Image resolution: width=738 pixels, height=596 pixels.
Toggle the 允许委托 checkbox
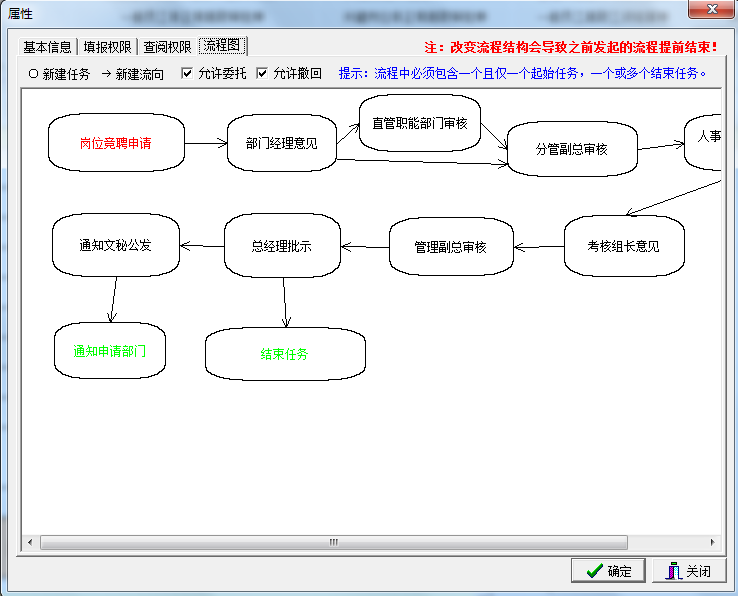click(187, 73)
